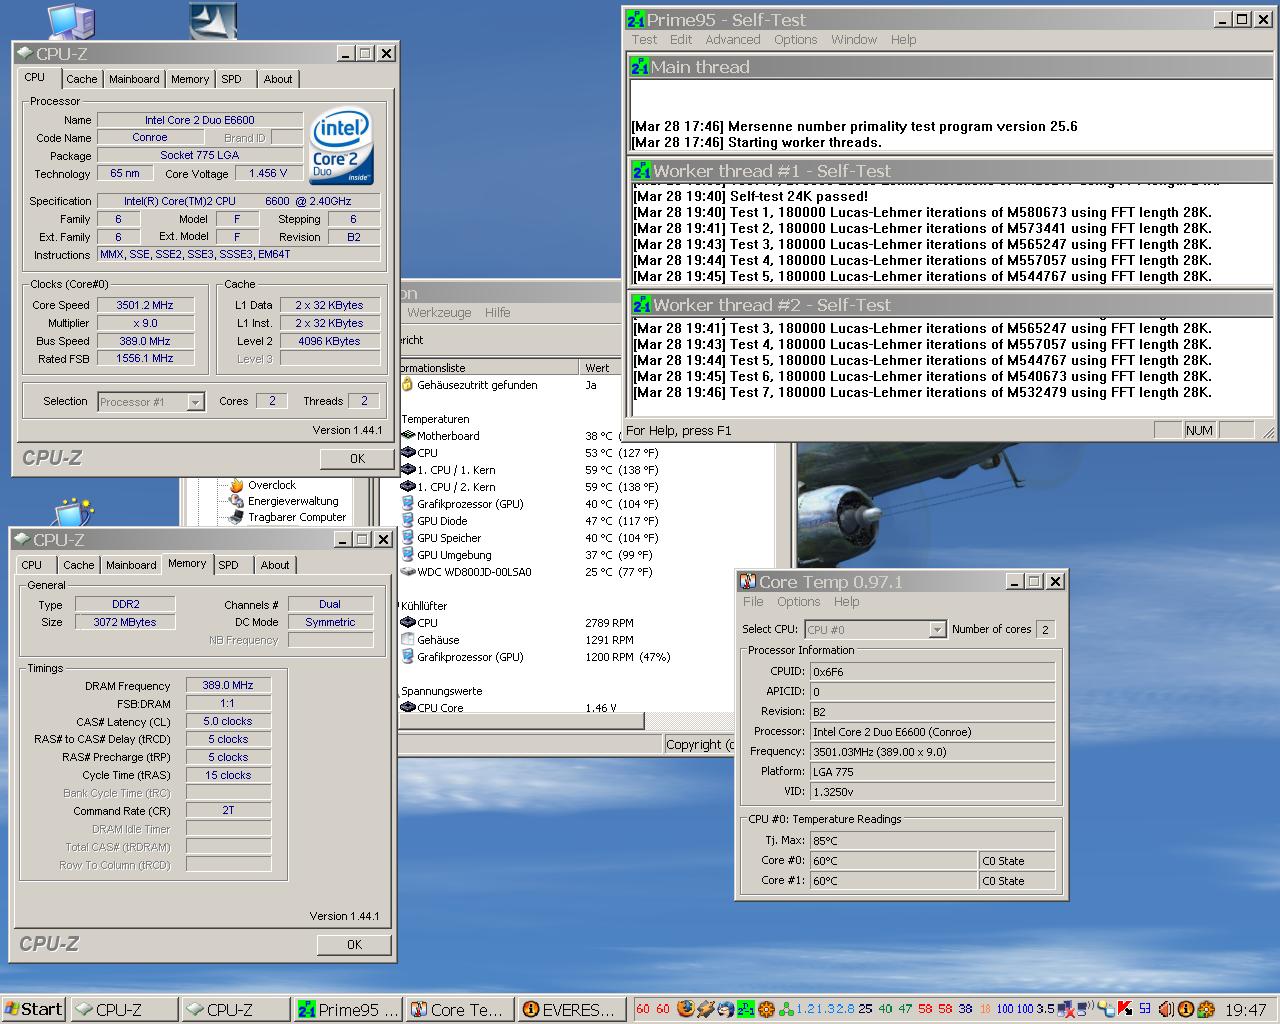Click the Firefox icon in system tray
This screenshot has height=1024, width=1280.
[685, 1009]
